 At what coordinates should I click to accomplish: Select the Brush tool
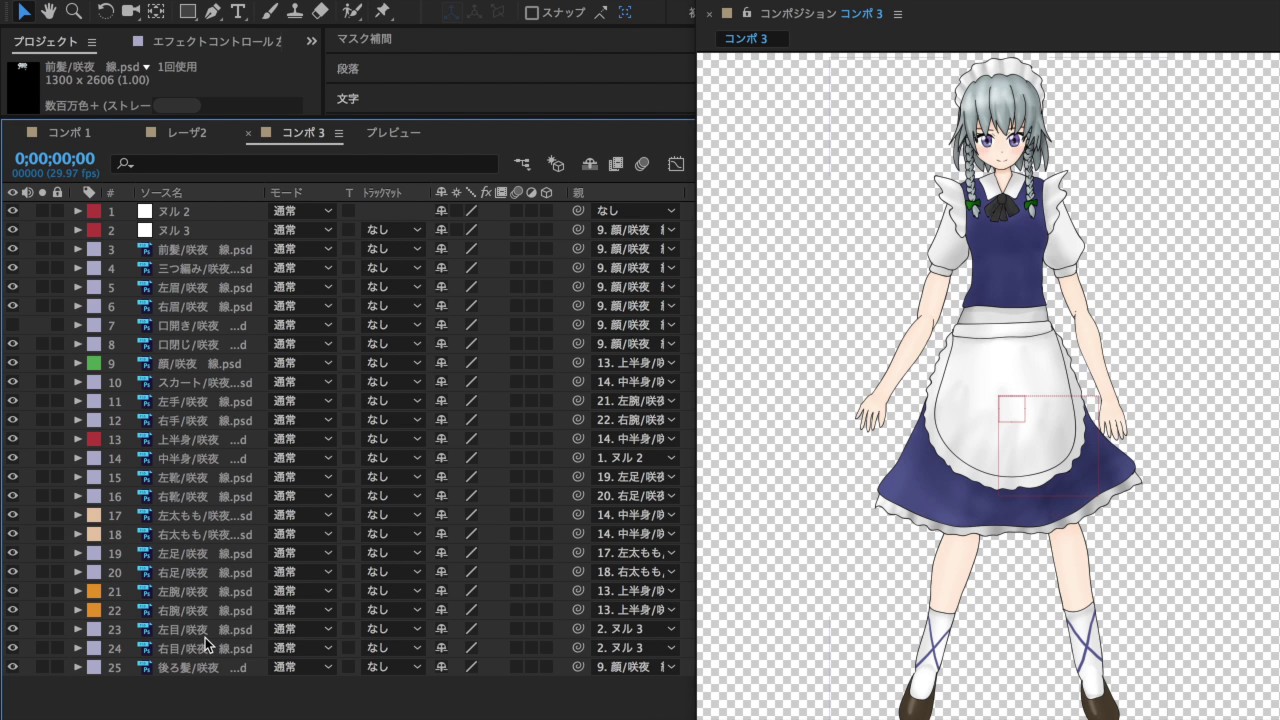coord(270,11)
